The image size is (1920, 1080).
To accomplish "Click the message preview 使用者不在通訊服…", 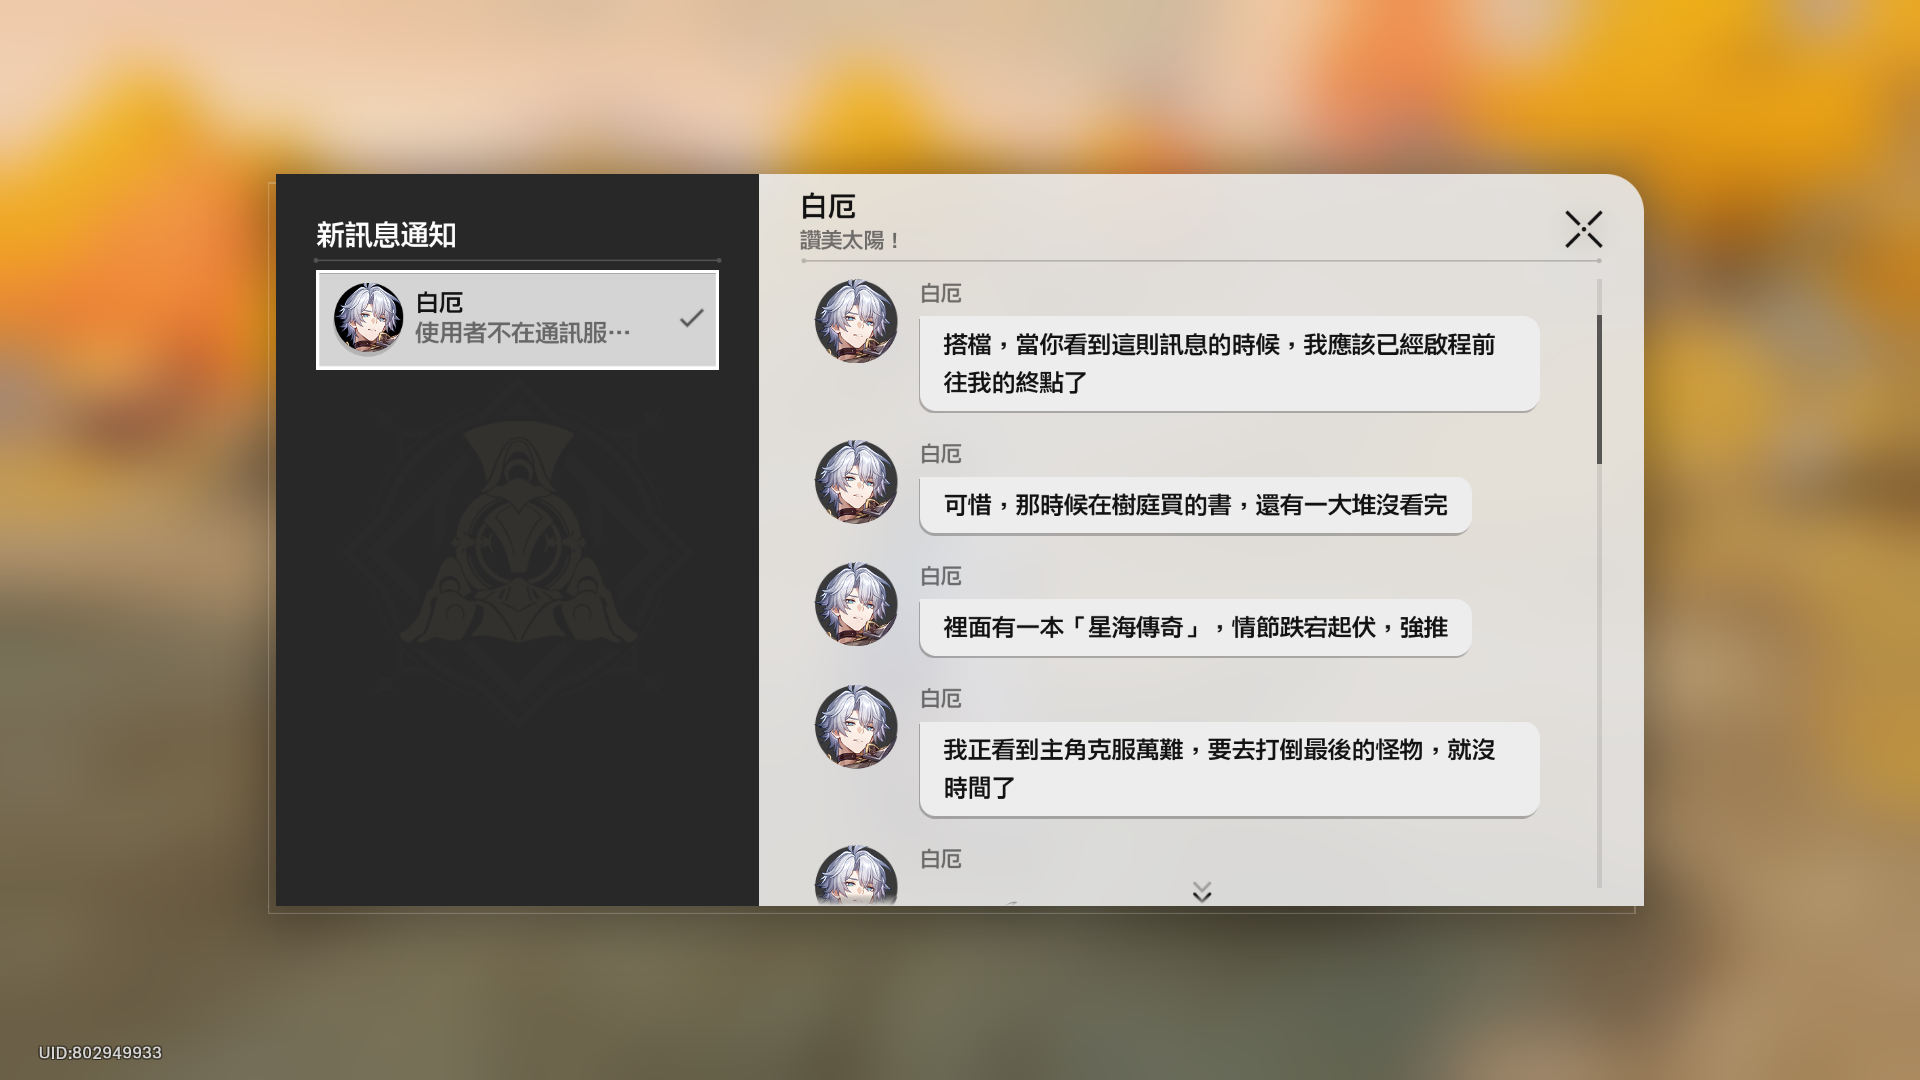I will point(522,333).
